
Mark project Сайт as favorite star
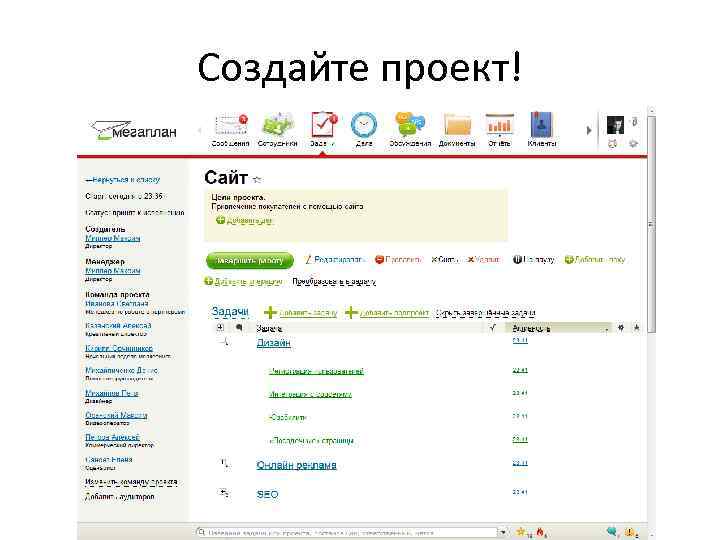click(x=257, y=180)
